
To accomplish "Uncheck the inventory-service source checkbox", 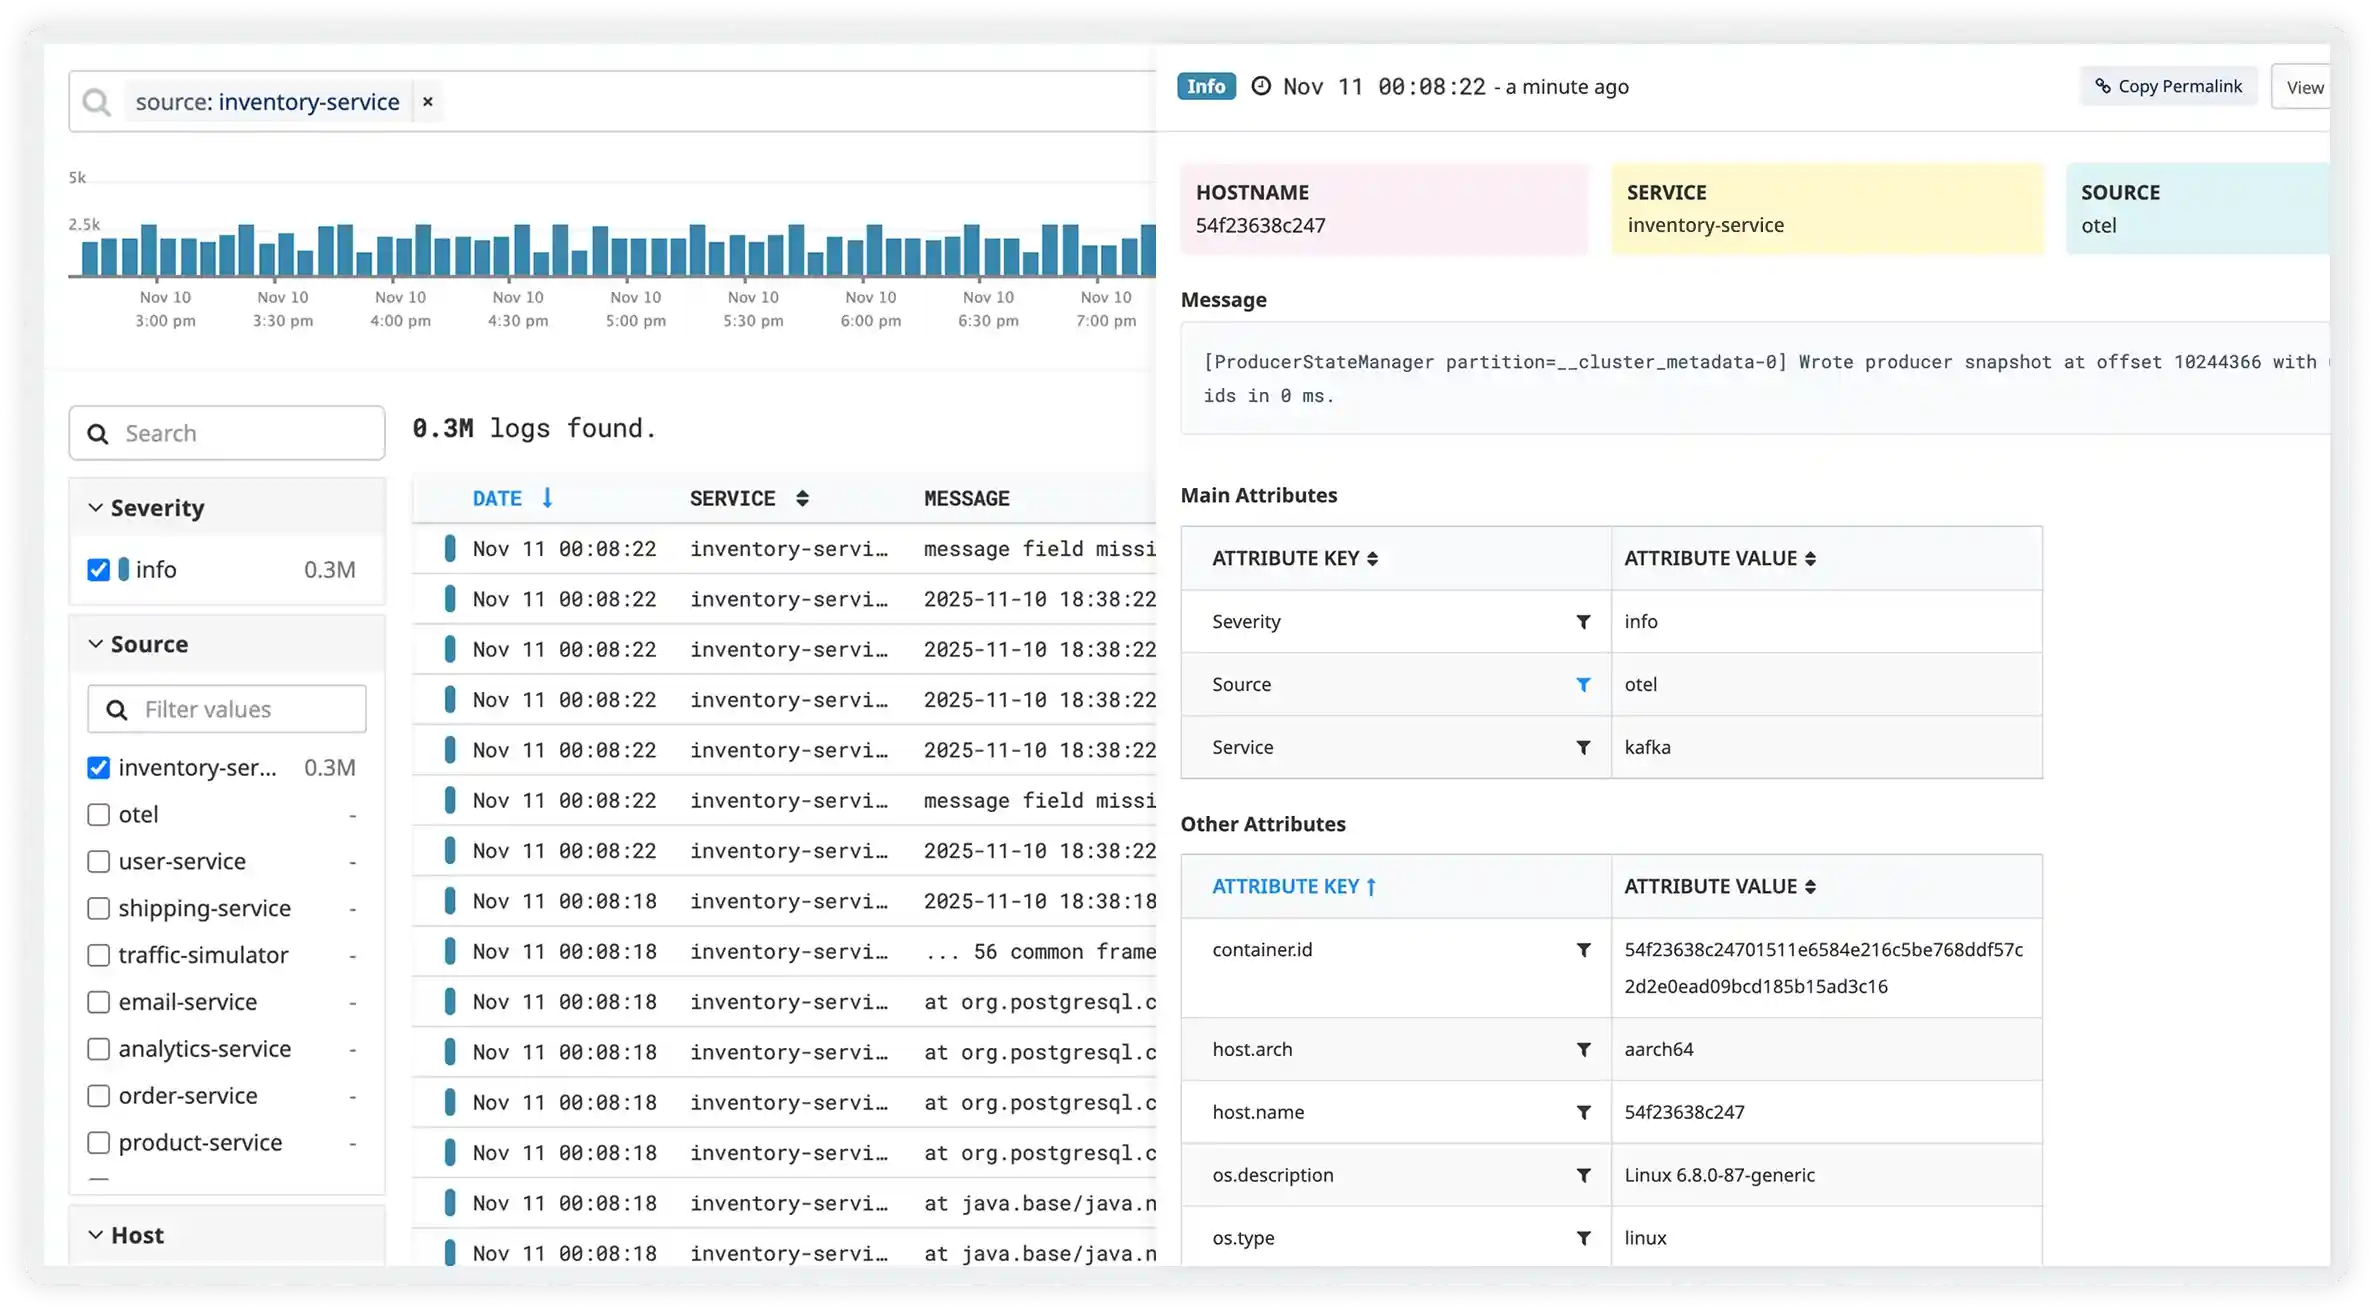I will (x=98, y=768).
